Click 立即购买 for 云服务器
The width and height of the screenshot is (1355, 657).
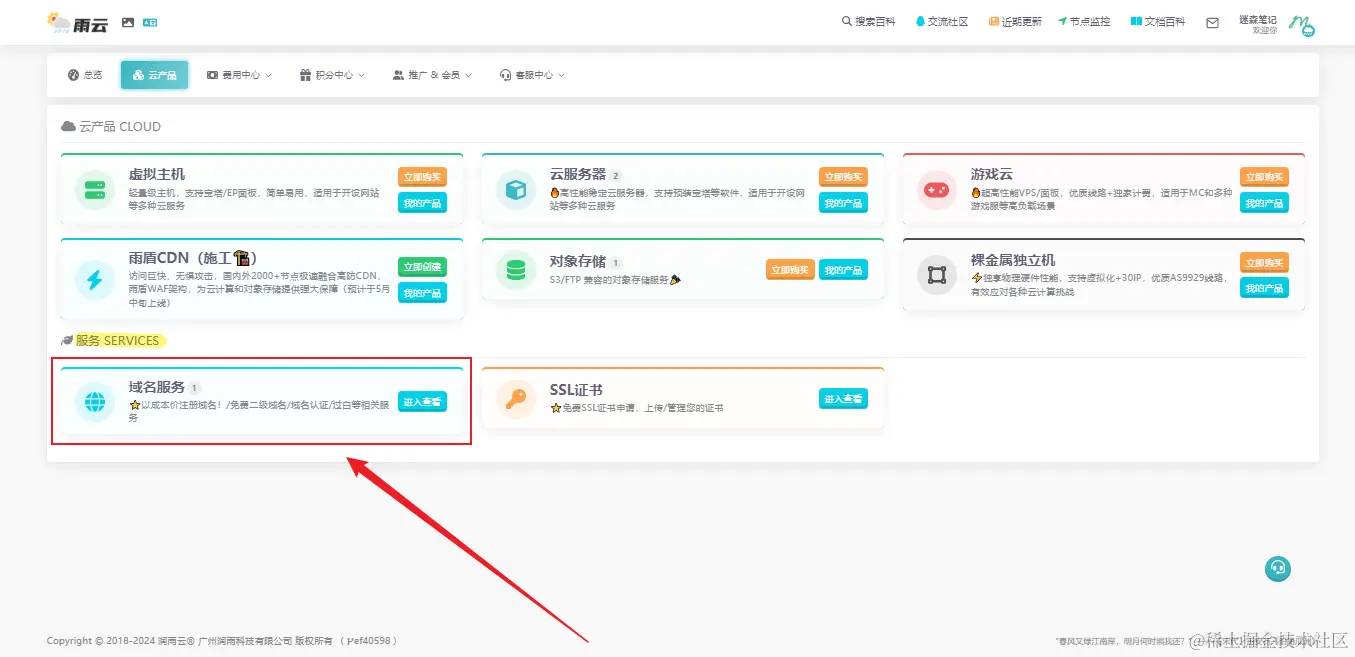(x=843, y=177)
